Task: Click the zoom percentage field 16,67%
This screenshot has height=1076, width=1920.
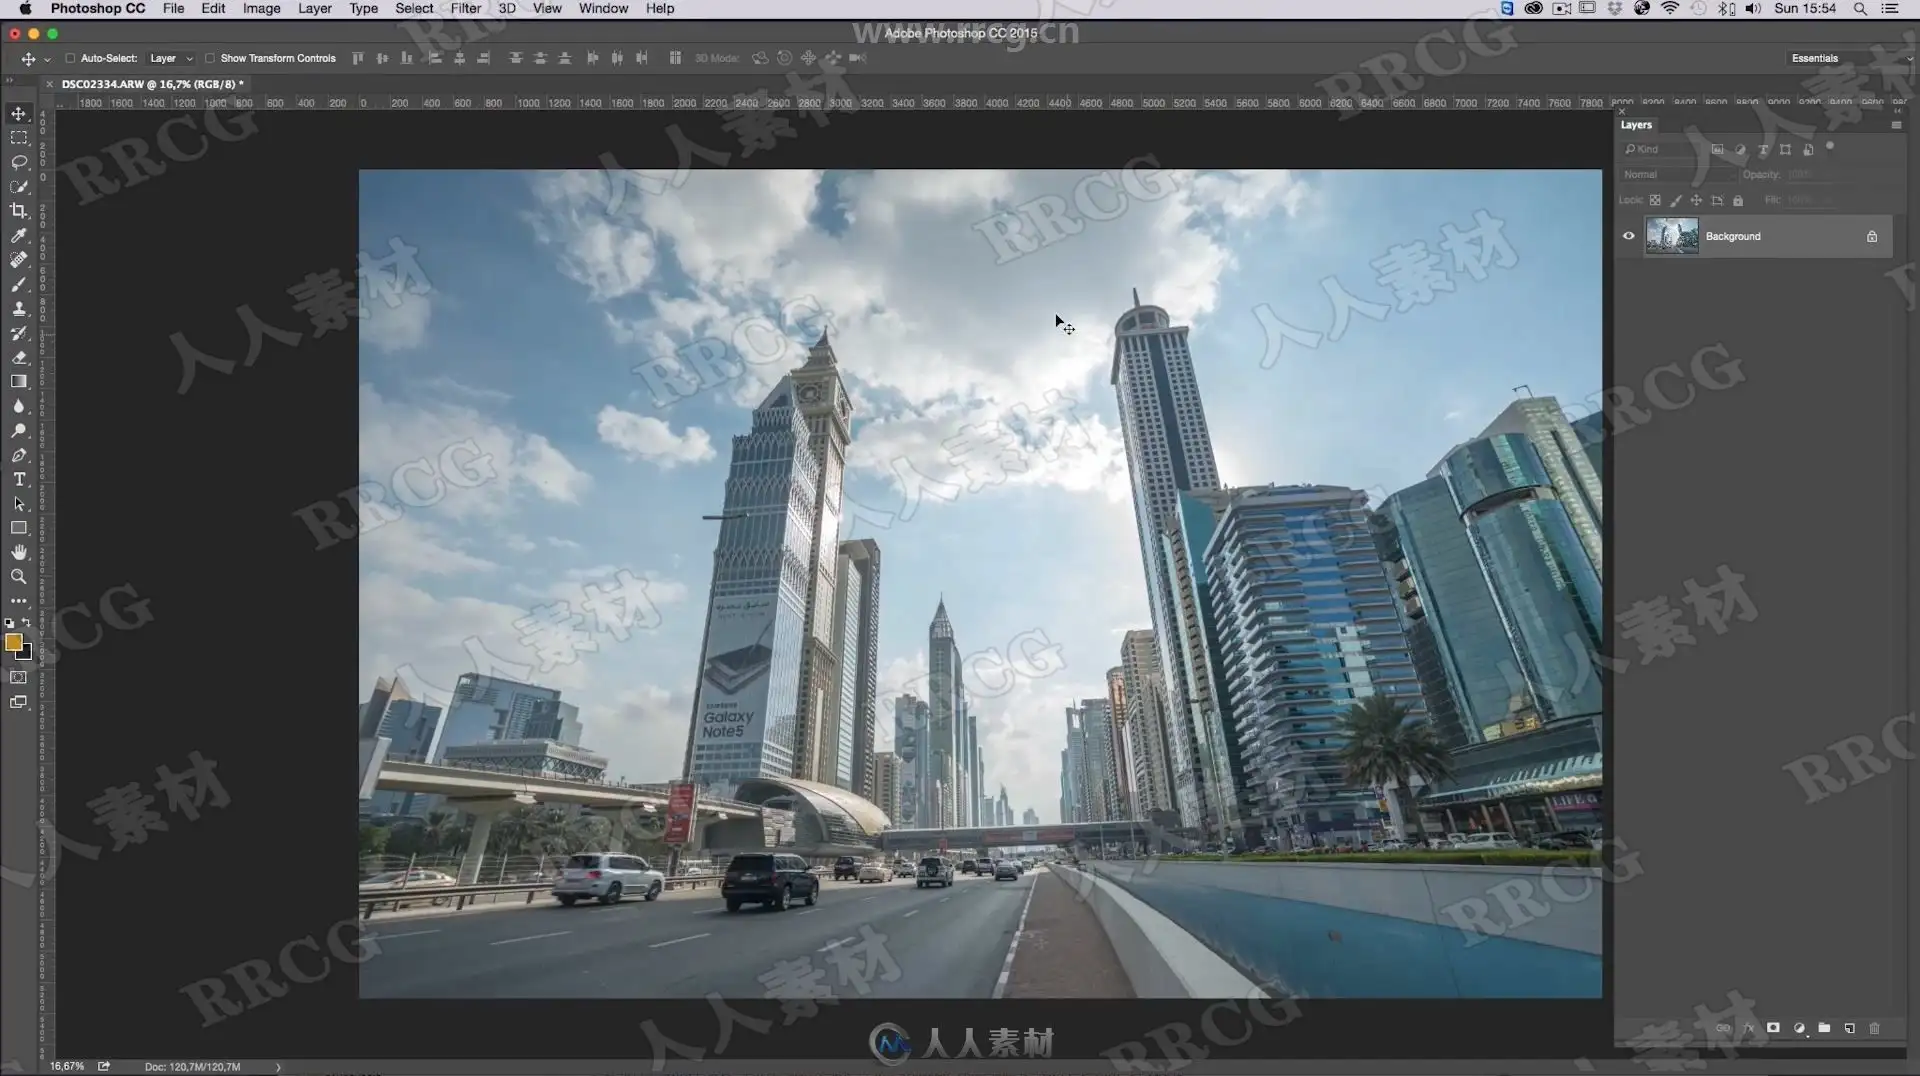Action: tap(67, 1067)
